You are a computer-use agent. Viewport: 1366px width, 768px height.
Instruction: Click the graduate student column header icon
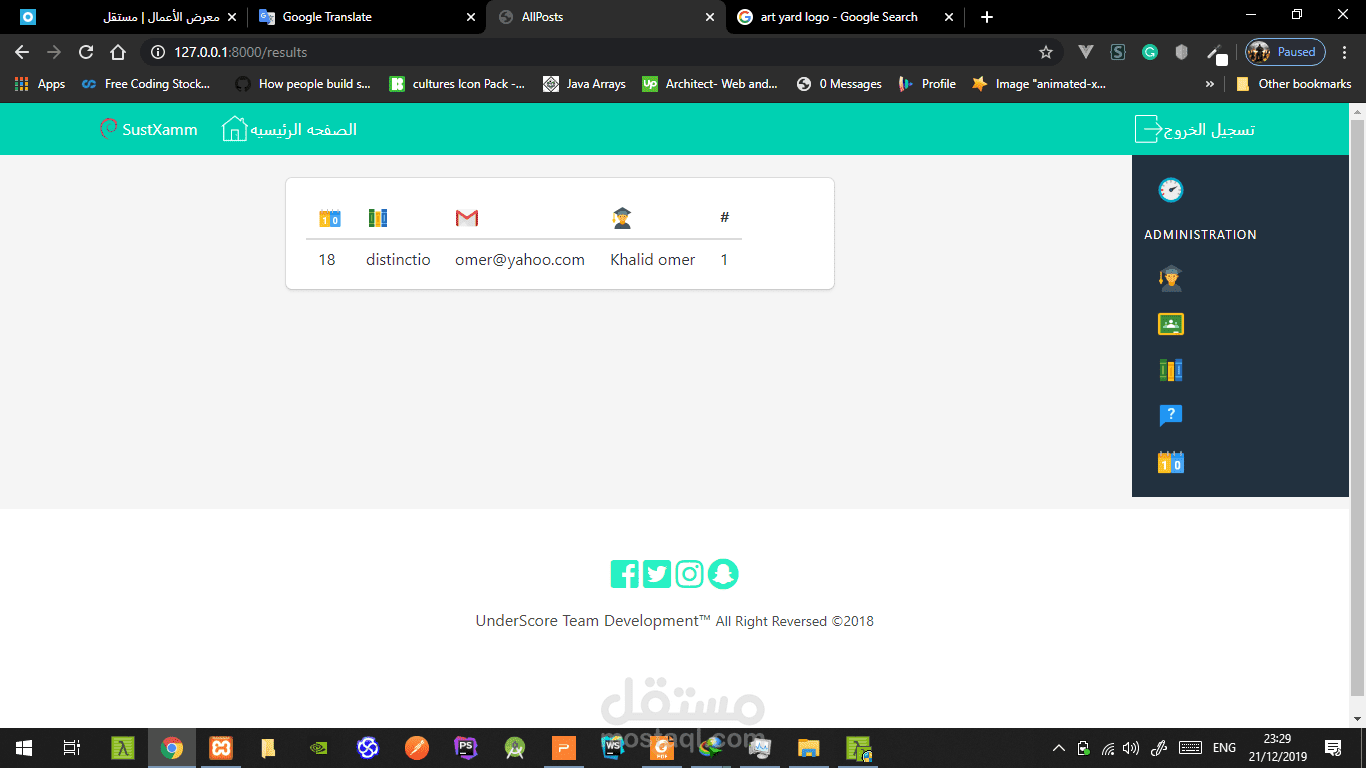point(622,218)
